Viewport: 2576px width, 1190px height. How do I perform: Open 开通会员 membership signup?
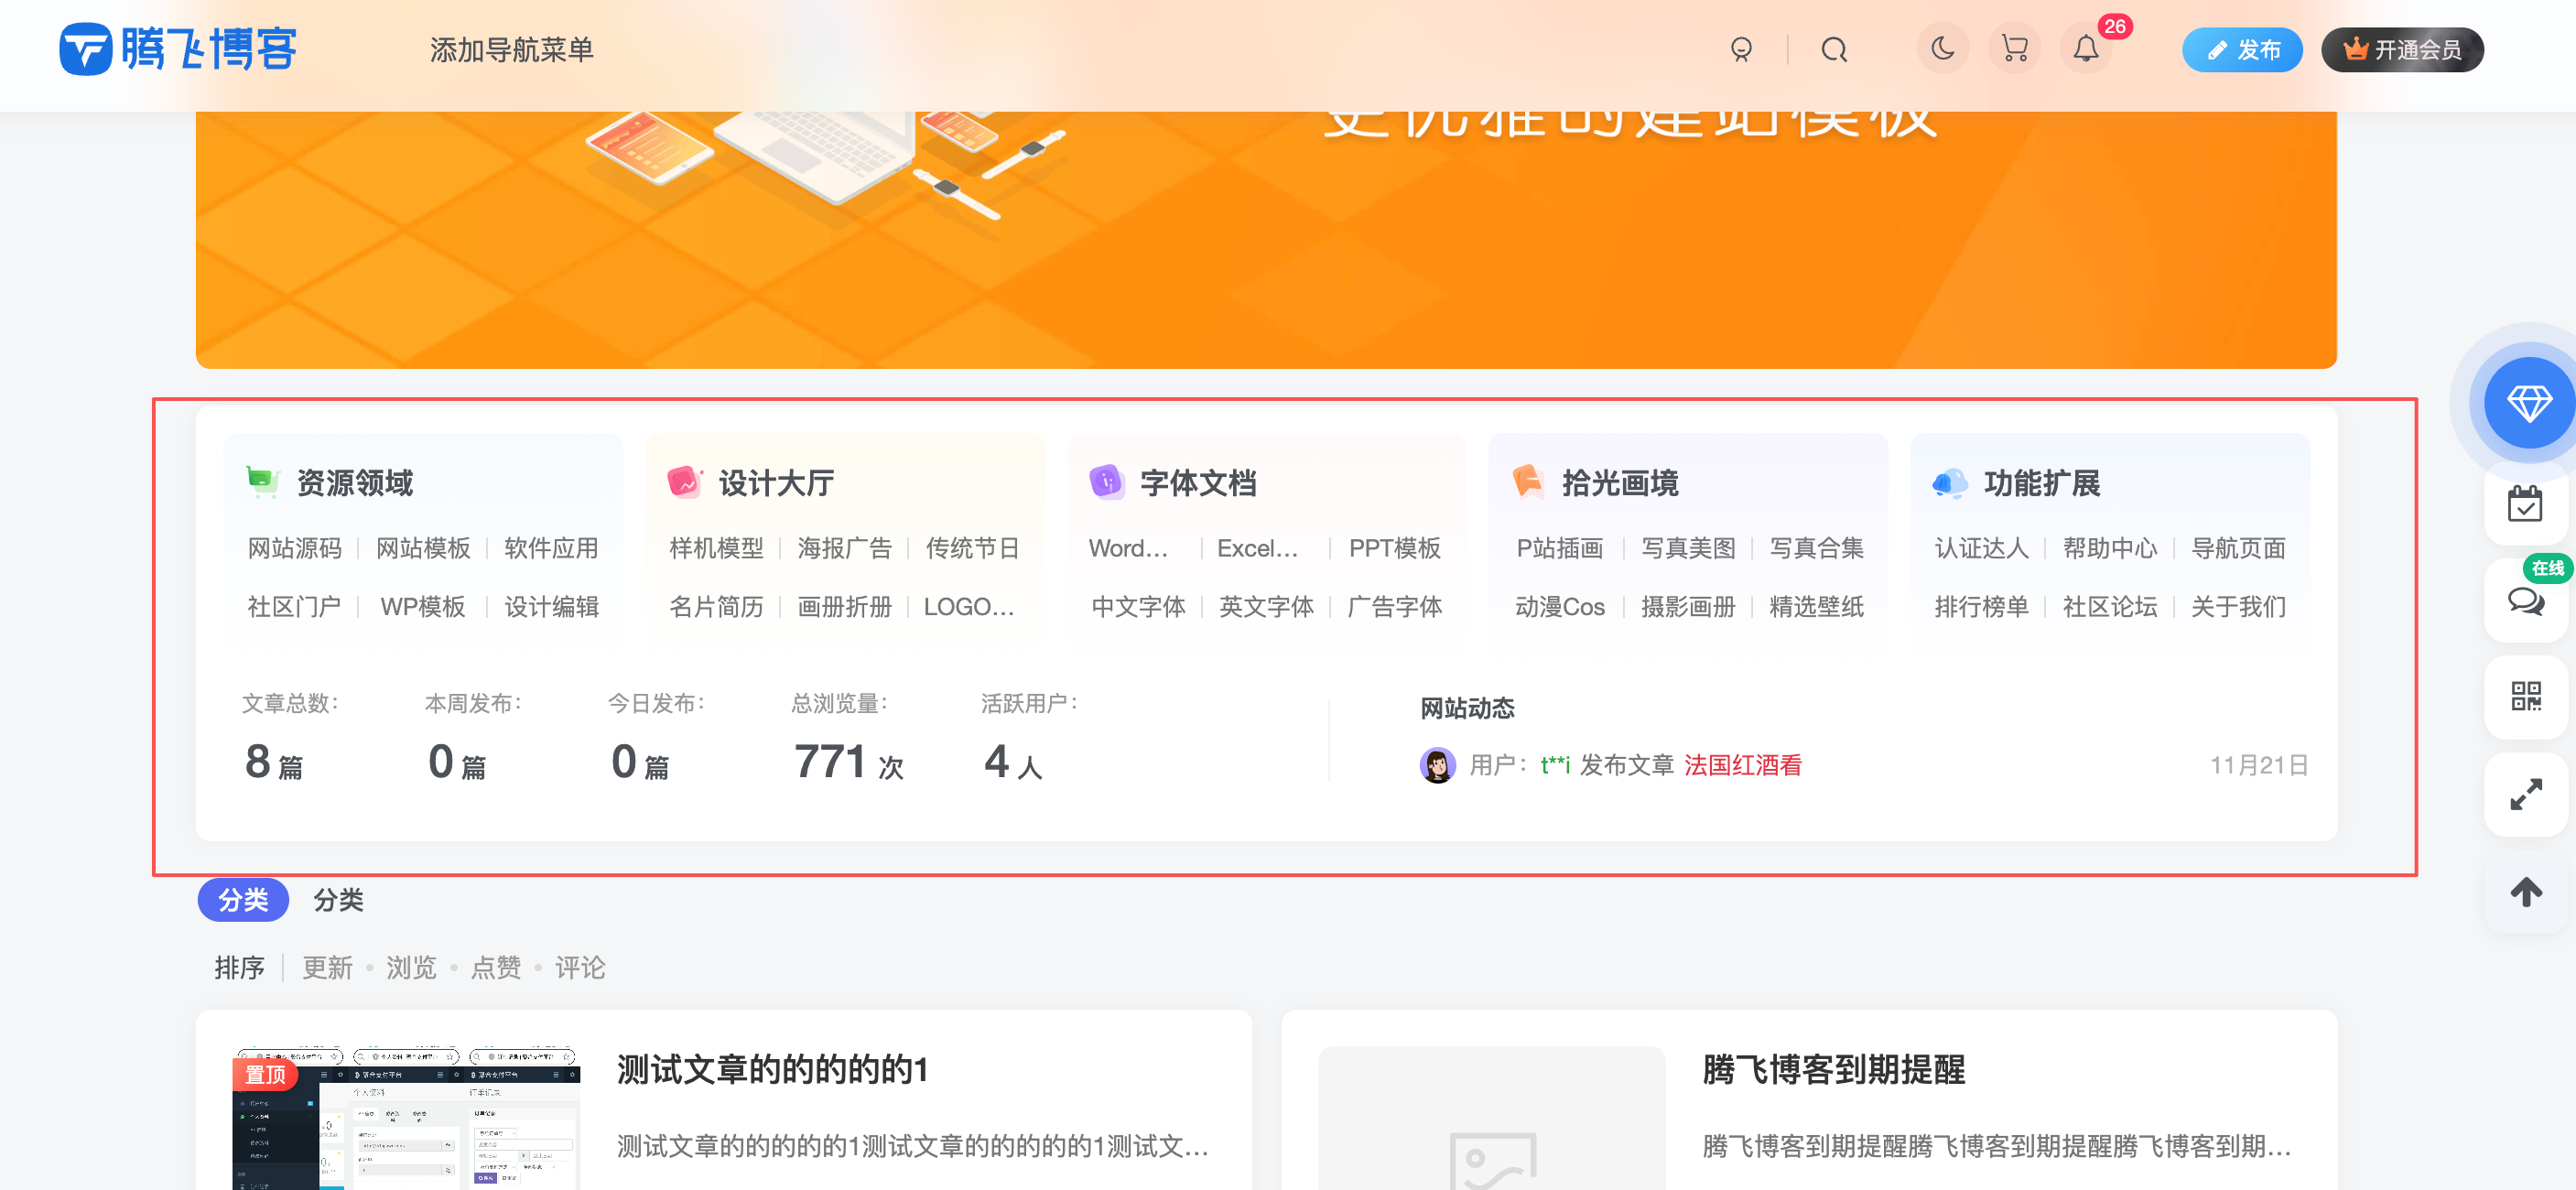[x=2402, y=49]
